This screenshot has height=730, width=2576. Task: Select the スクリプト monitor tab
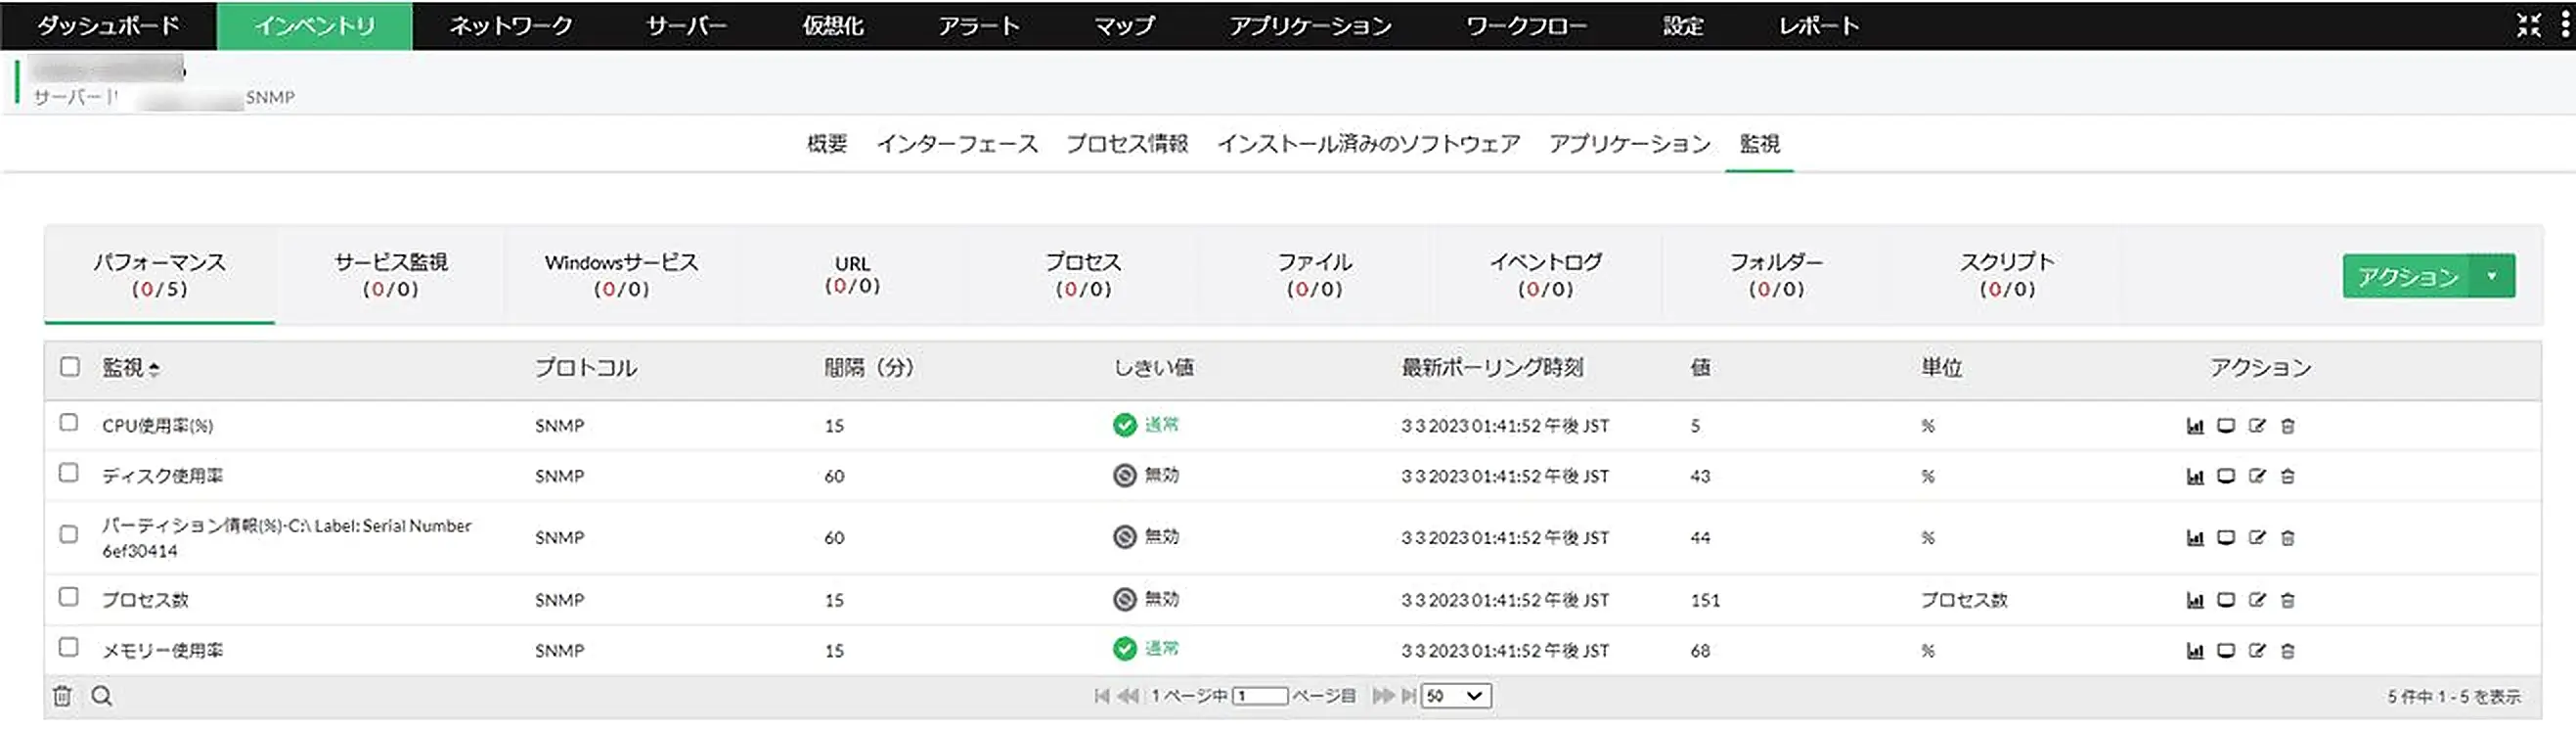point(2006,275)
